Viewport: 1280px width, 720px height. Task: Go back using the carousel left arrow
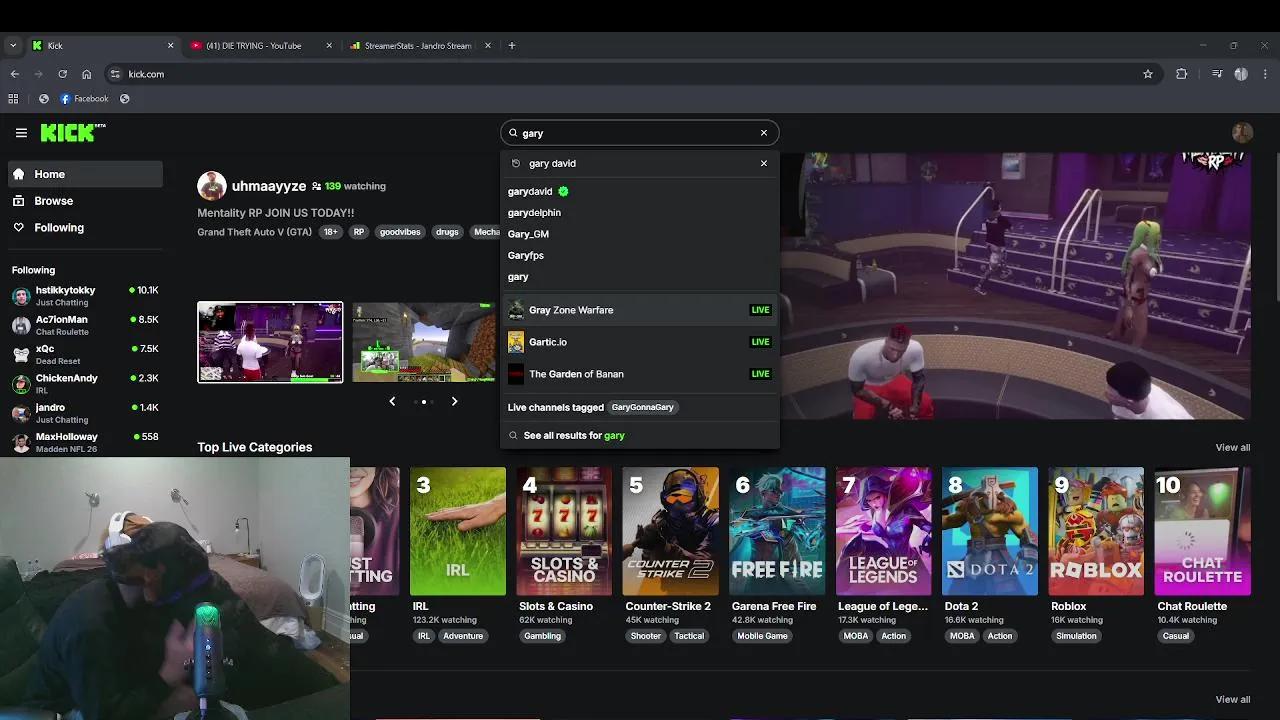pos(392,401)
